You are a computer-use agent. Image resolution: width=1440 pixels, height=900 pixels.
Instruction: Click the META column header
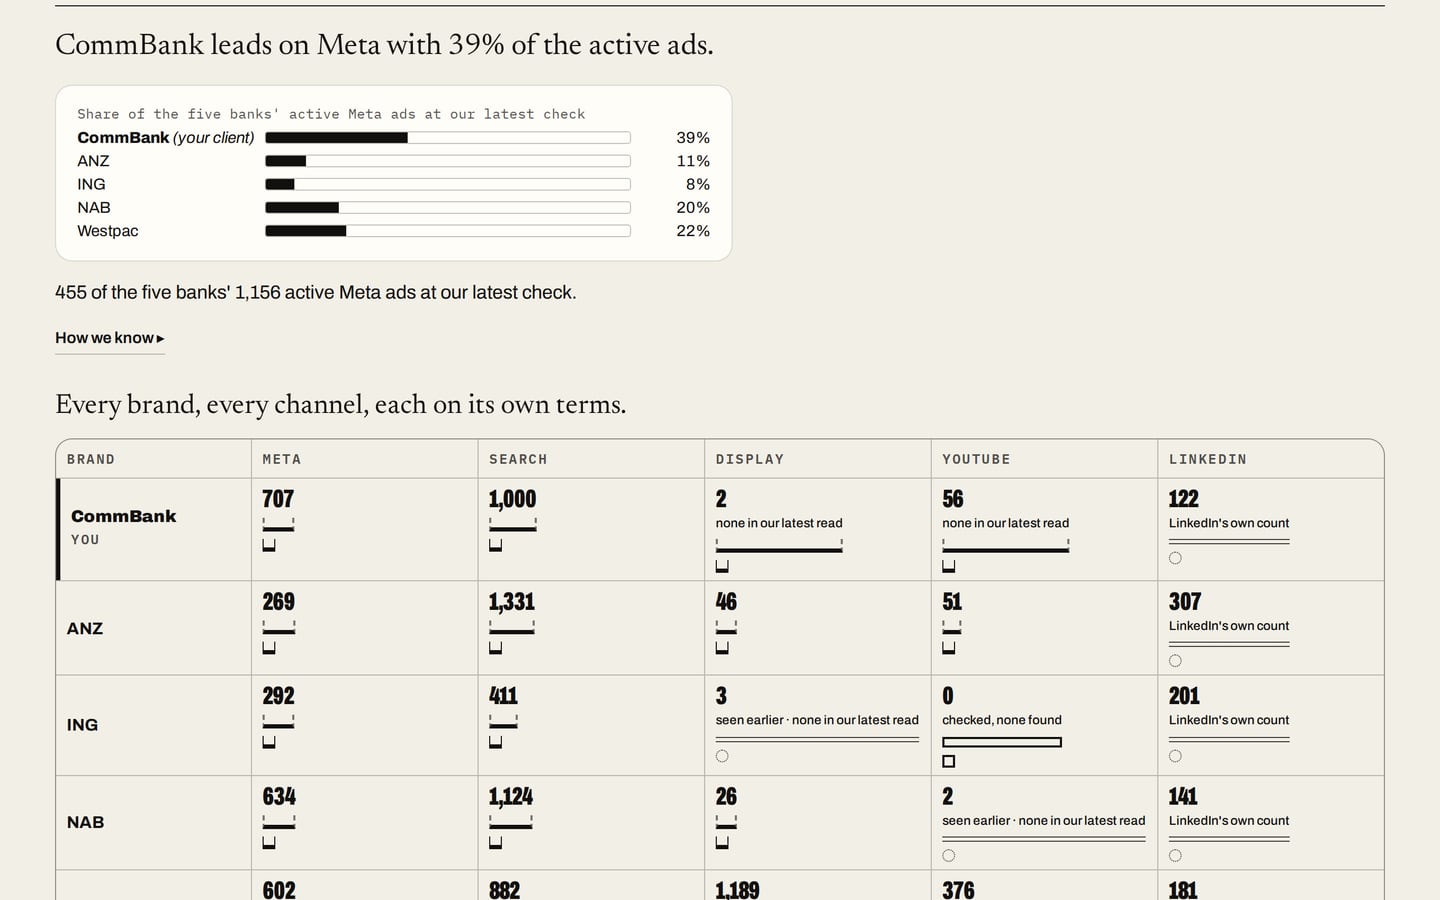click(x=282, y=459)
